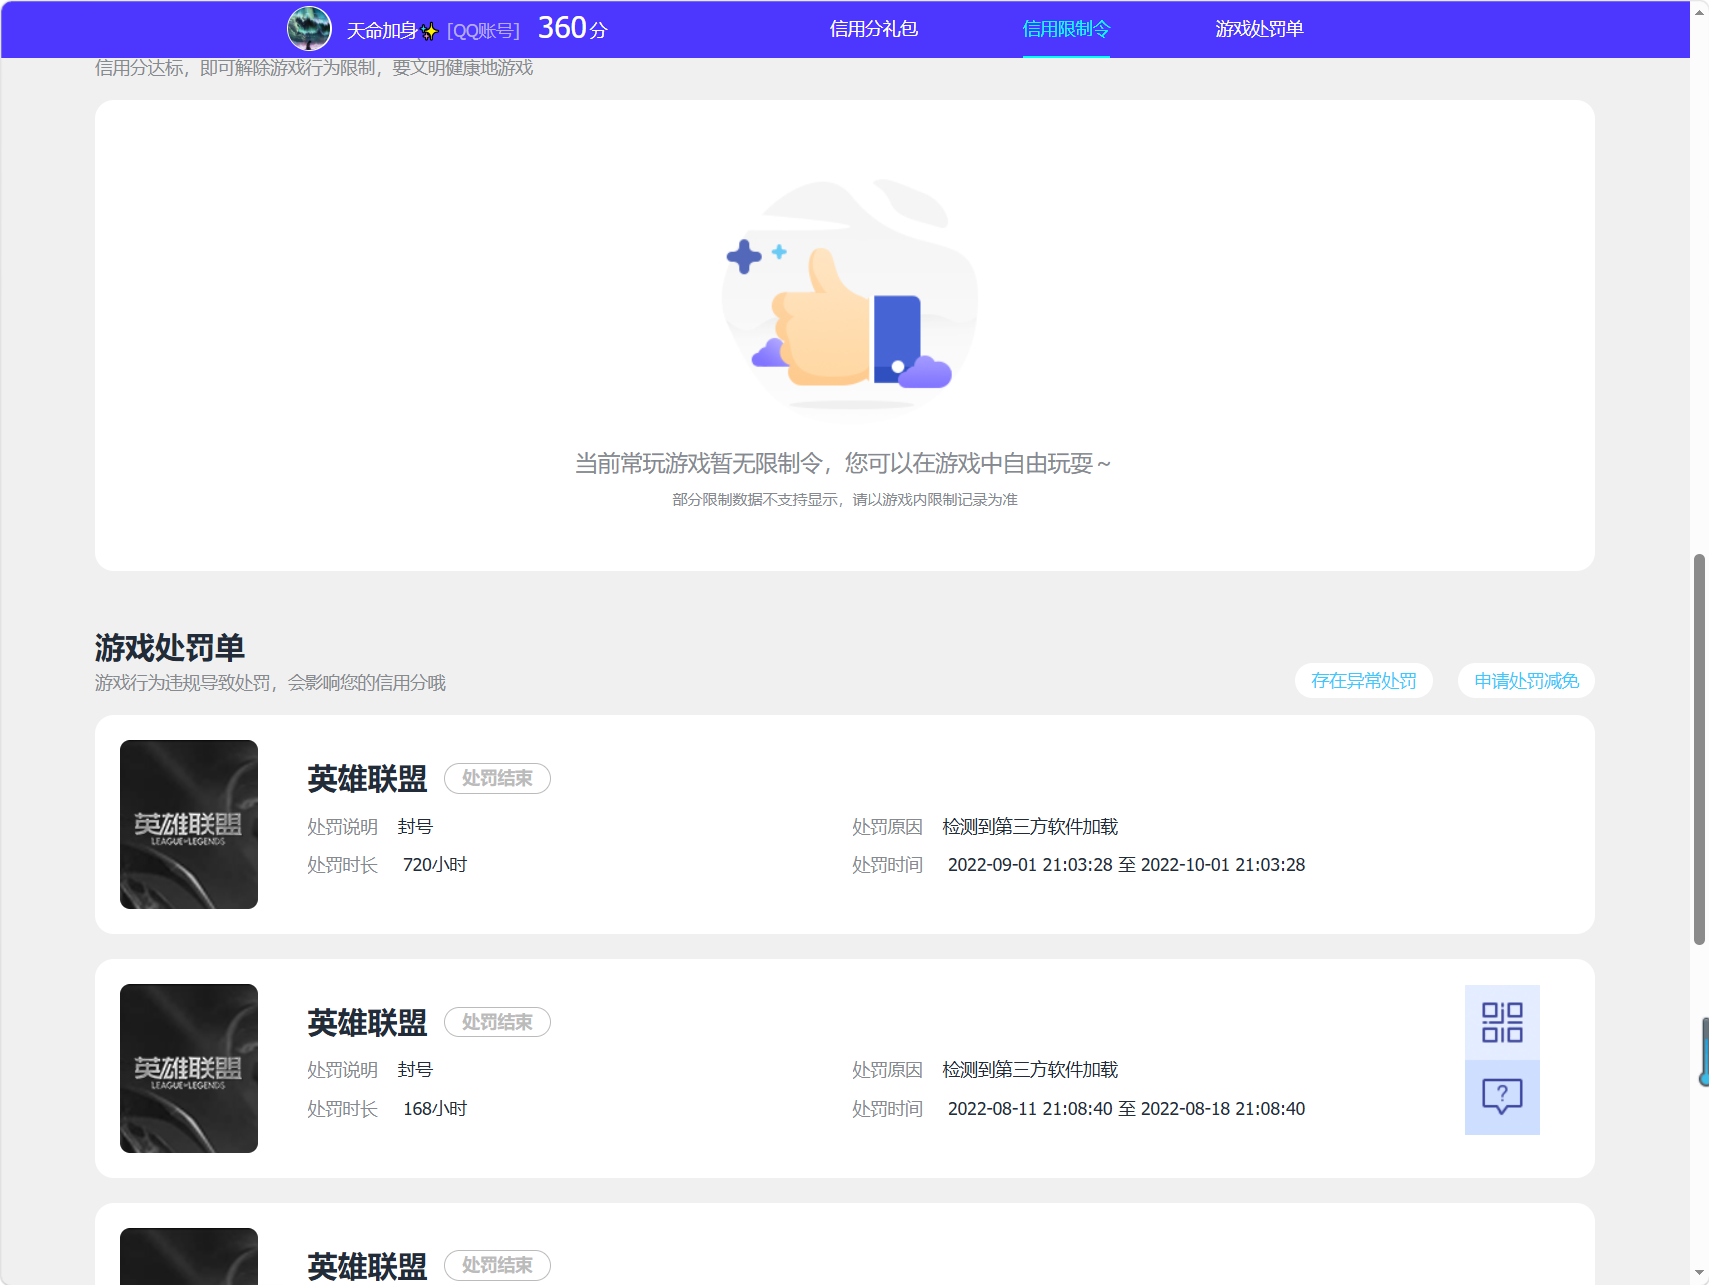Click the scrollbar down arrow
Image resolution: width=1709 pixels, height=1285 pixels.
click(x=1699, y=1273)
